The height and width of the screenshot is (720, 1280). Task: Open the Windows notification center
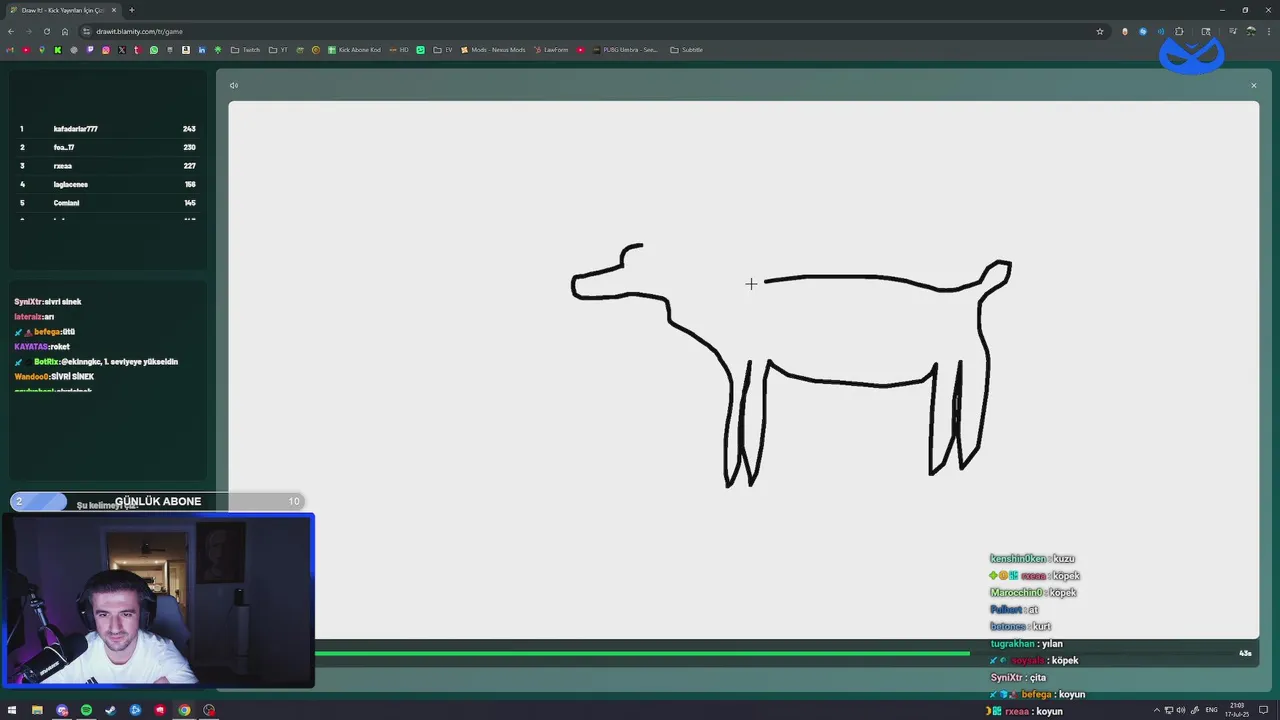pos(1263,710)
